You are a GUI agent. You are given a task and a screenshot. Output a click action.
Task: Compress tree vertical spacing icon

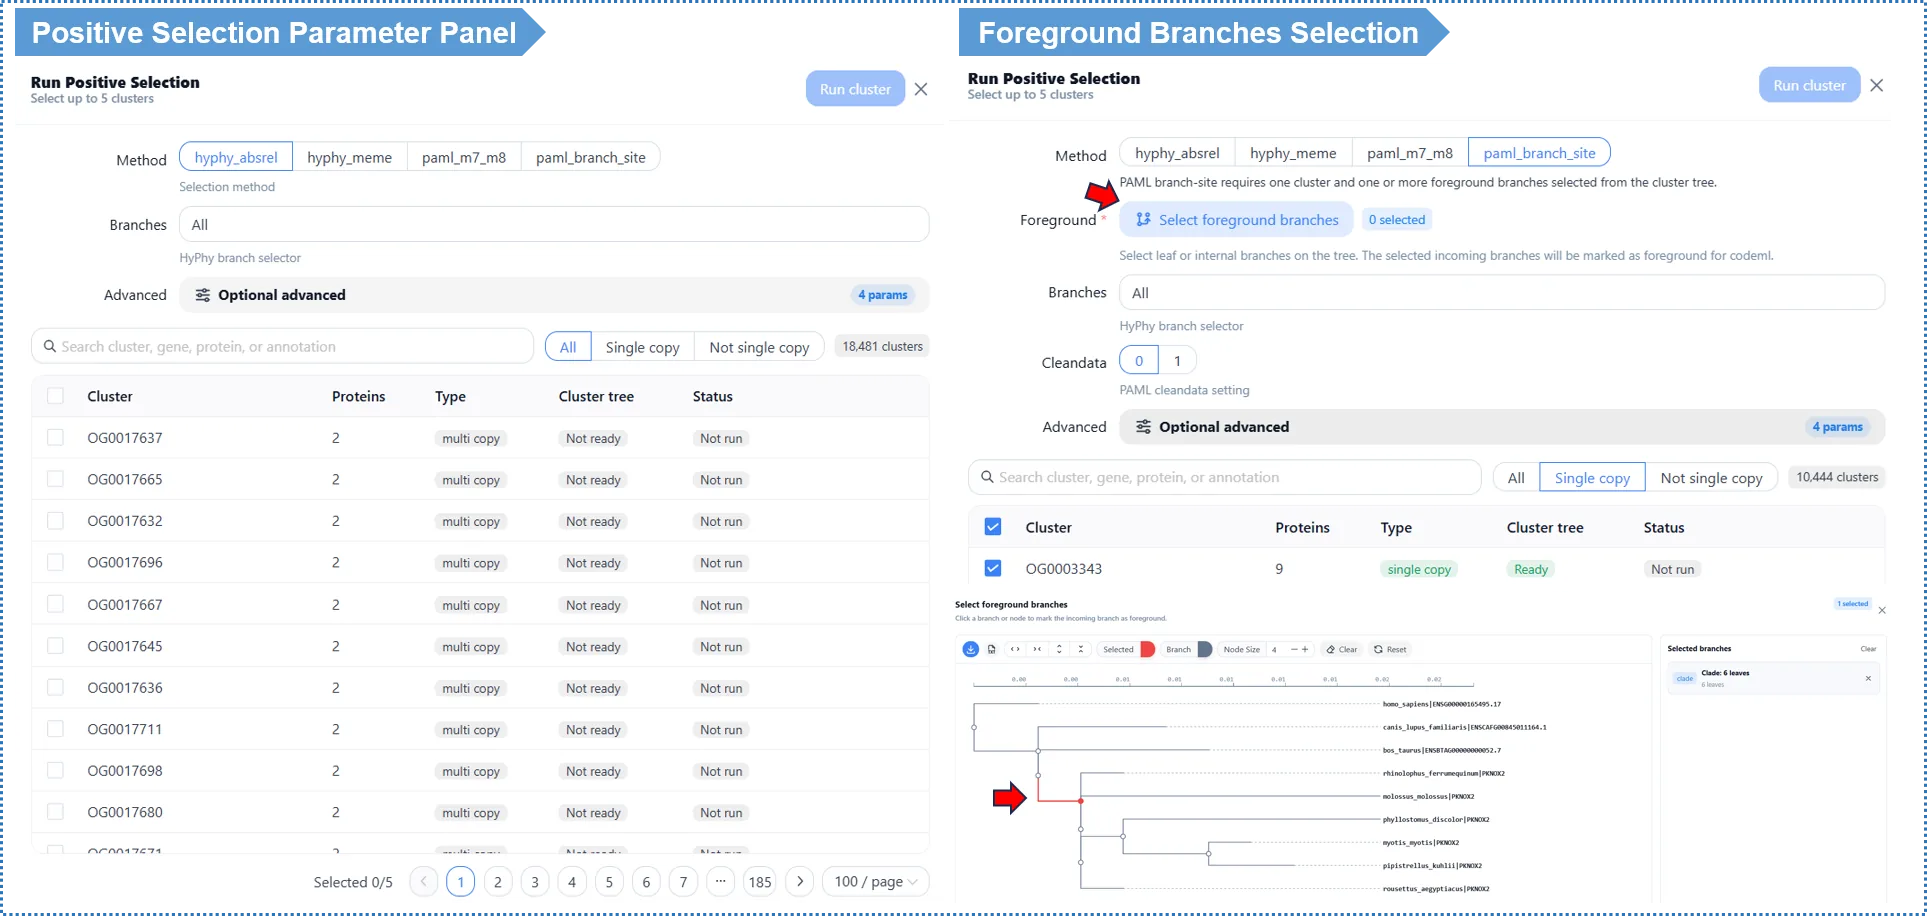coord(1081,649)
